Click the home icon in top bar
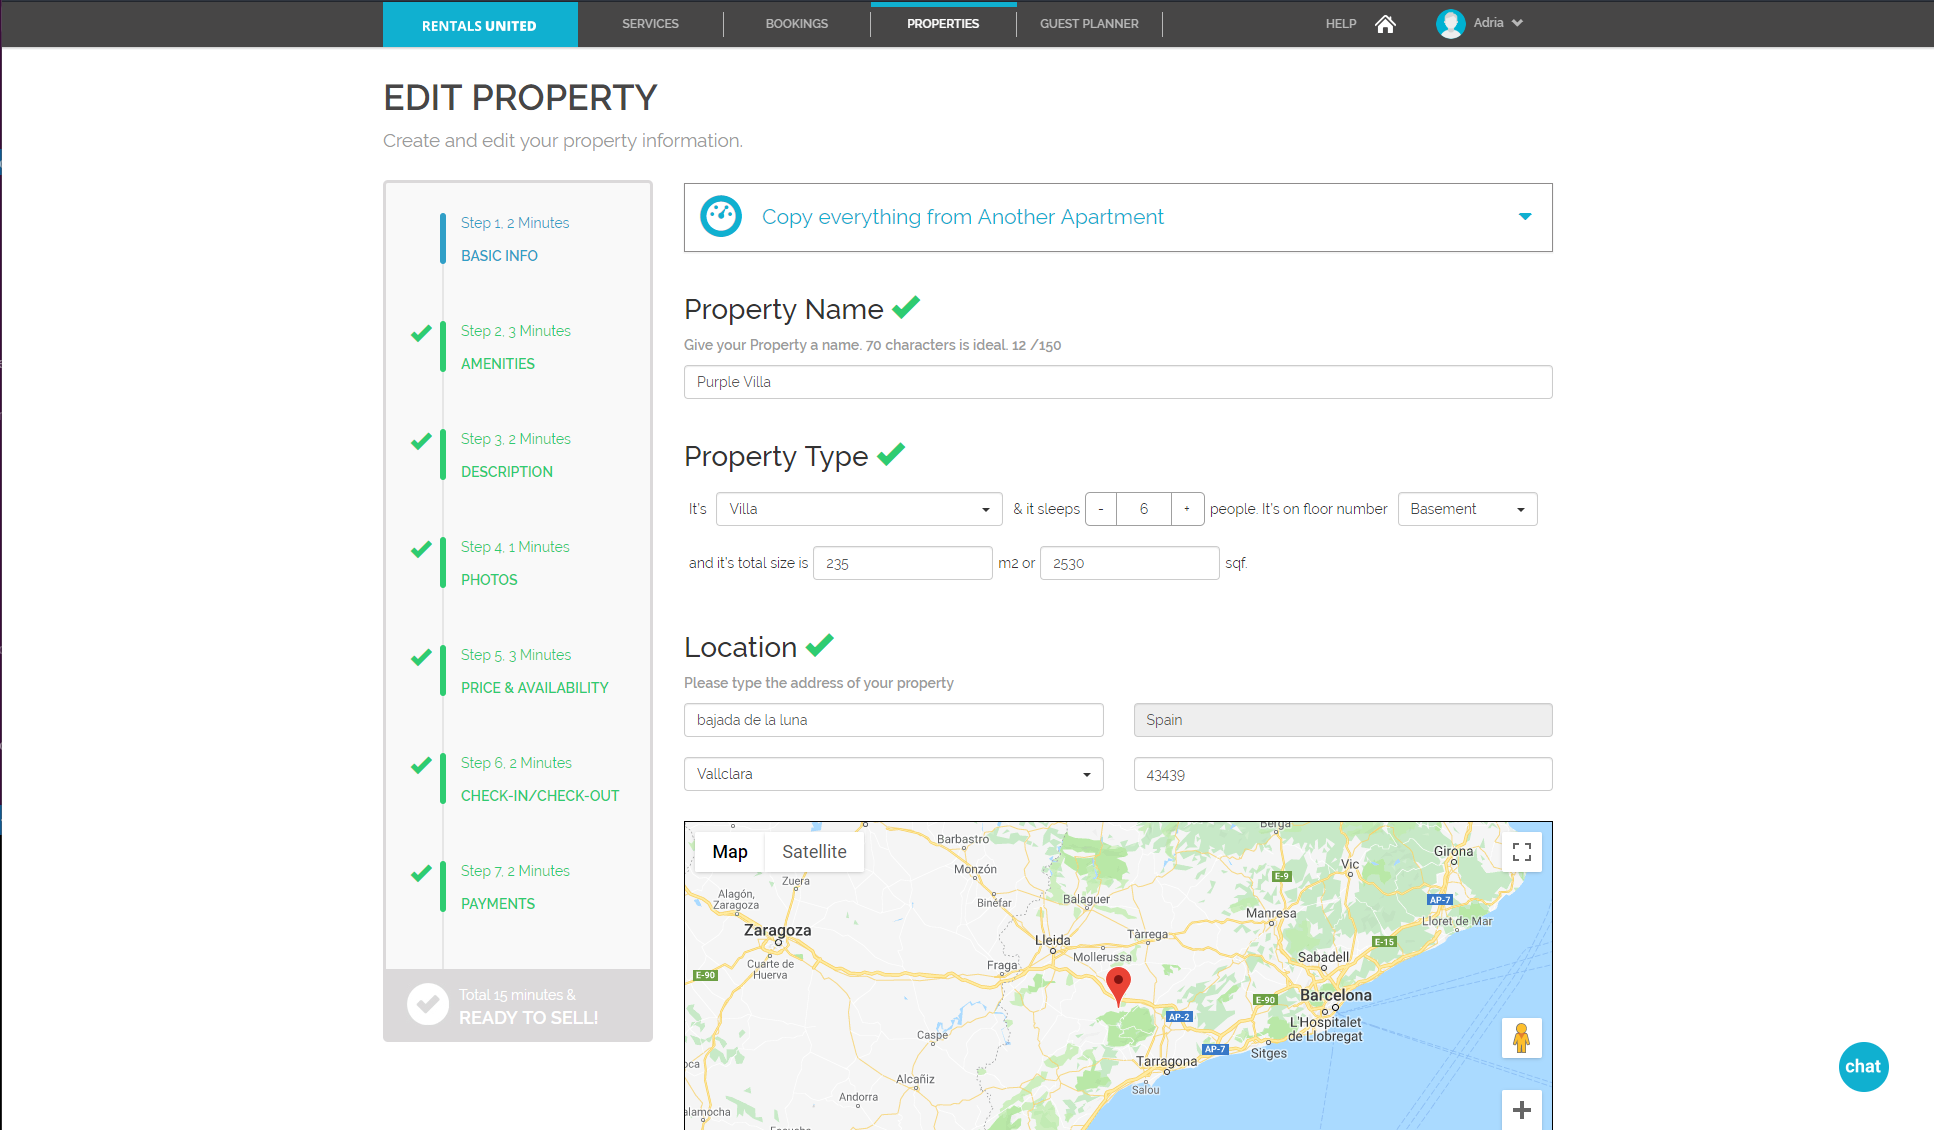Screen dimensions: 1934x1130 [1385, 24]
